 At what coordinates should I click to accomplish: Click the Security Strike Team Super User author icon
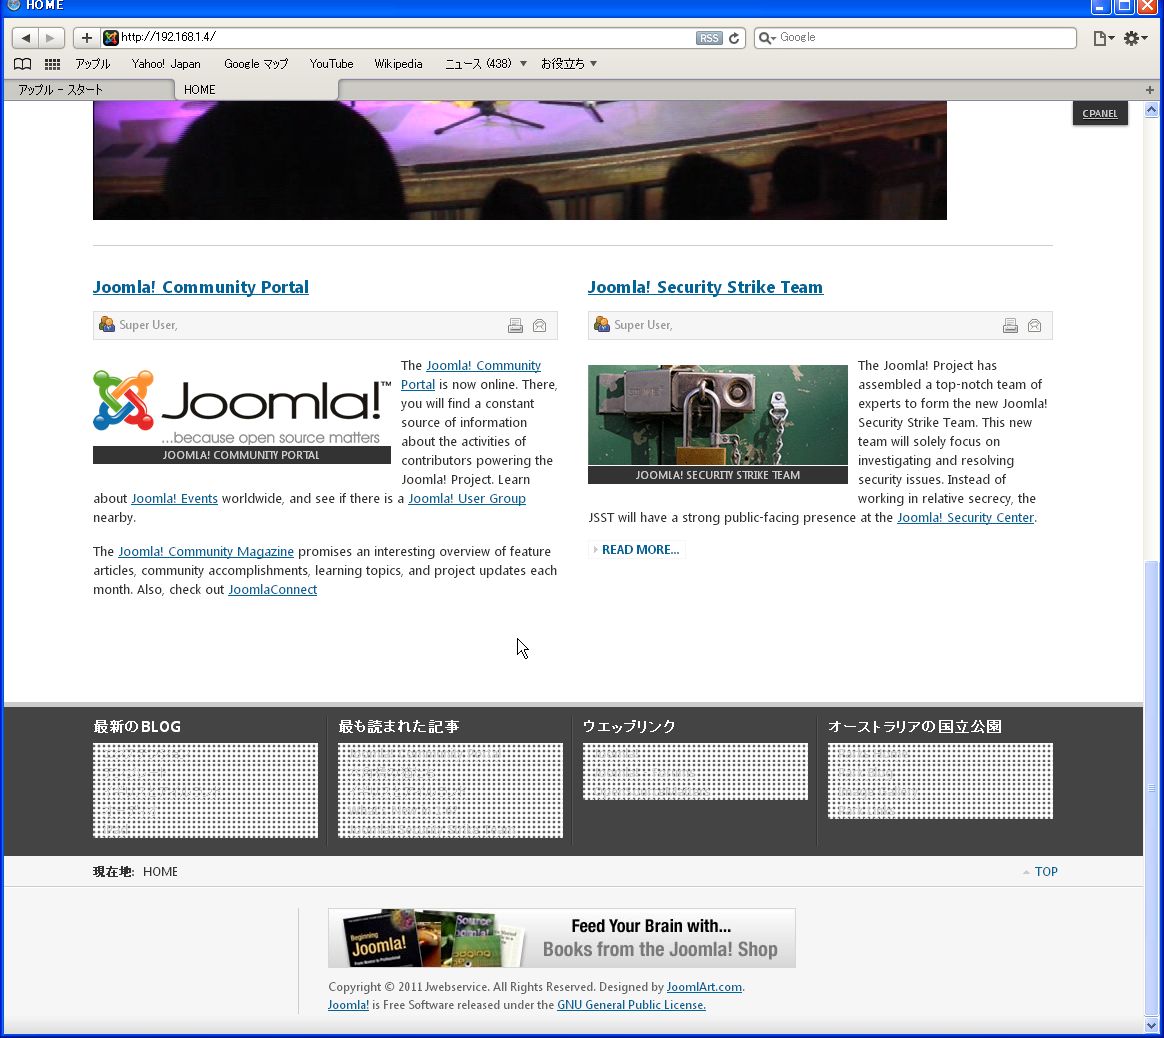(x=602, y=324)
